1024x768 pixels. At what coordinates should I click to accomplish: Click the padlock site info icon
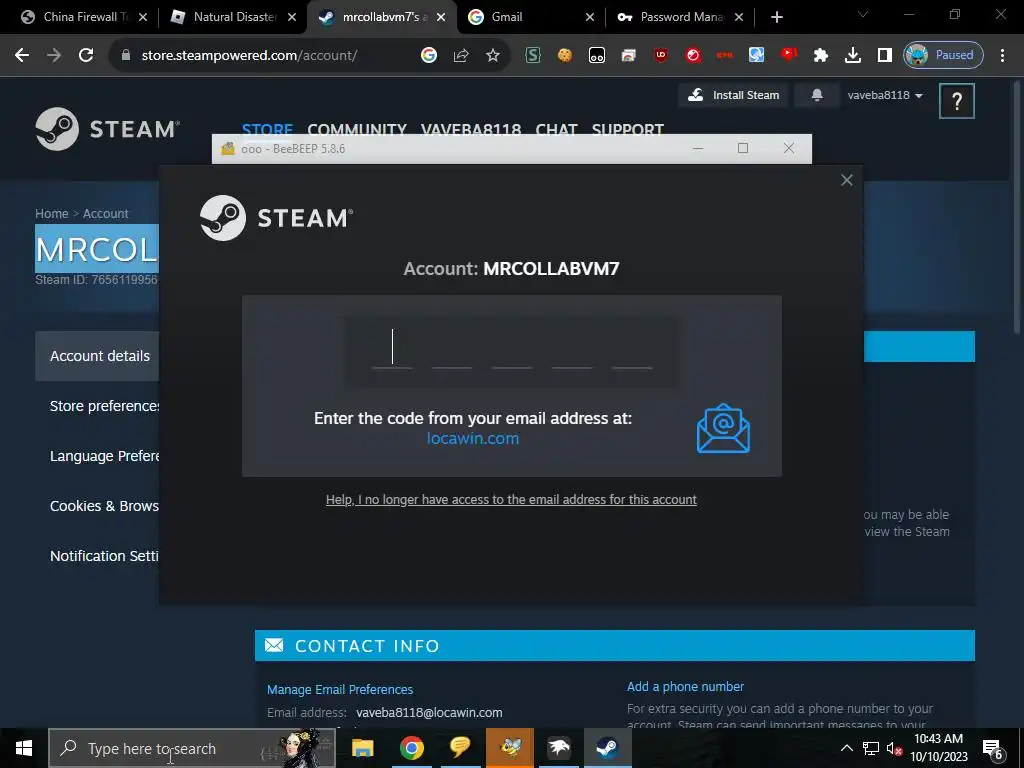[x=126, y=56]
